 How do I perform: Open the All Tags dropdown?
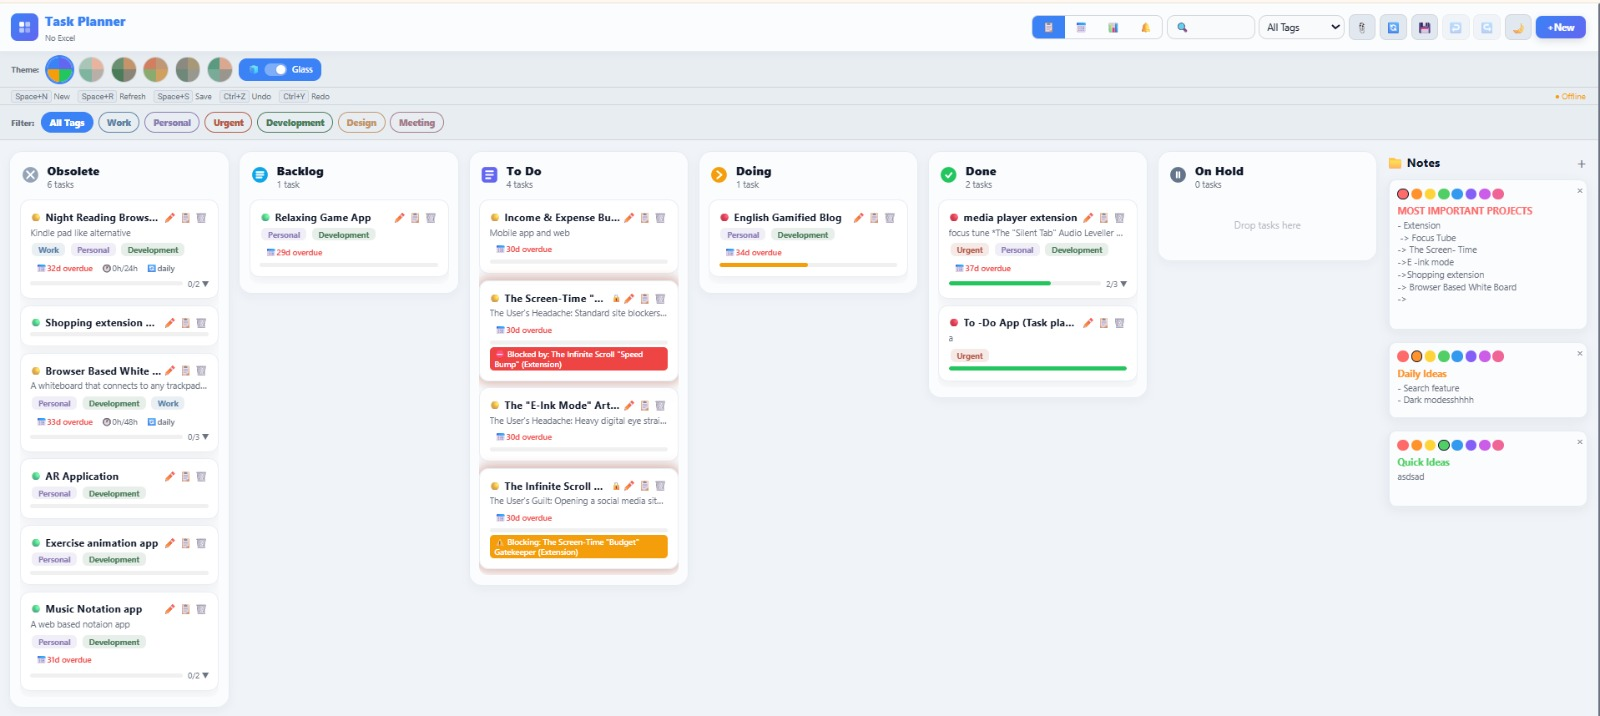click(1302, 28)
